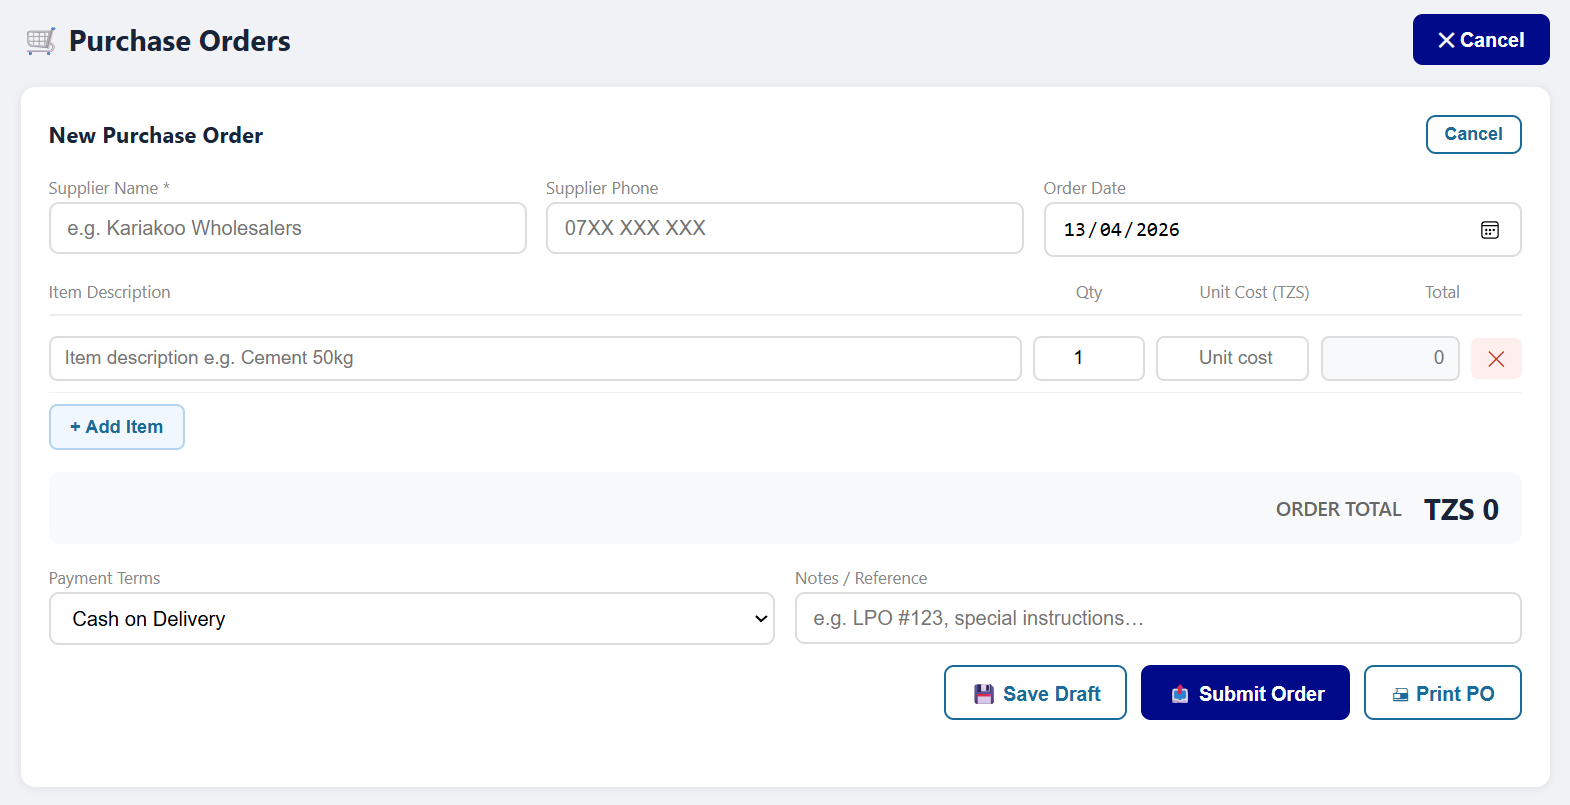Click the shopping cart icon beside Purchase Orders
Screen dimensions: 1570x805
(x=41, y=41)
